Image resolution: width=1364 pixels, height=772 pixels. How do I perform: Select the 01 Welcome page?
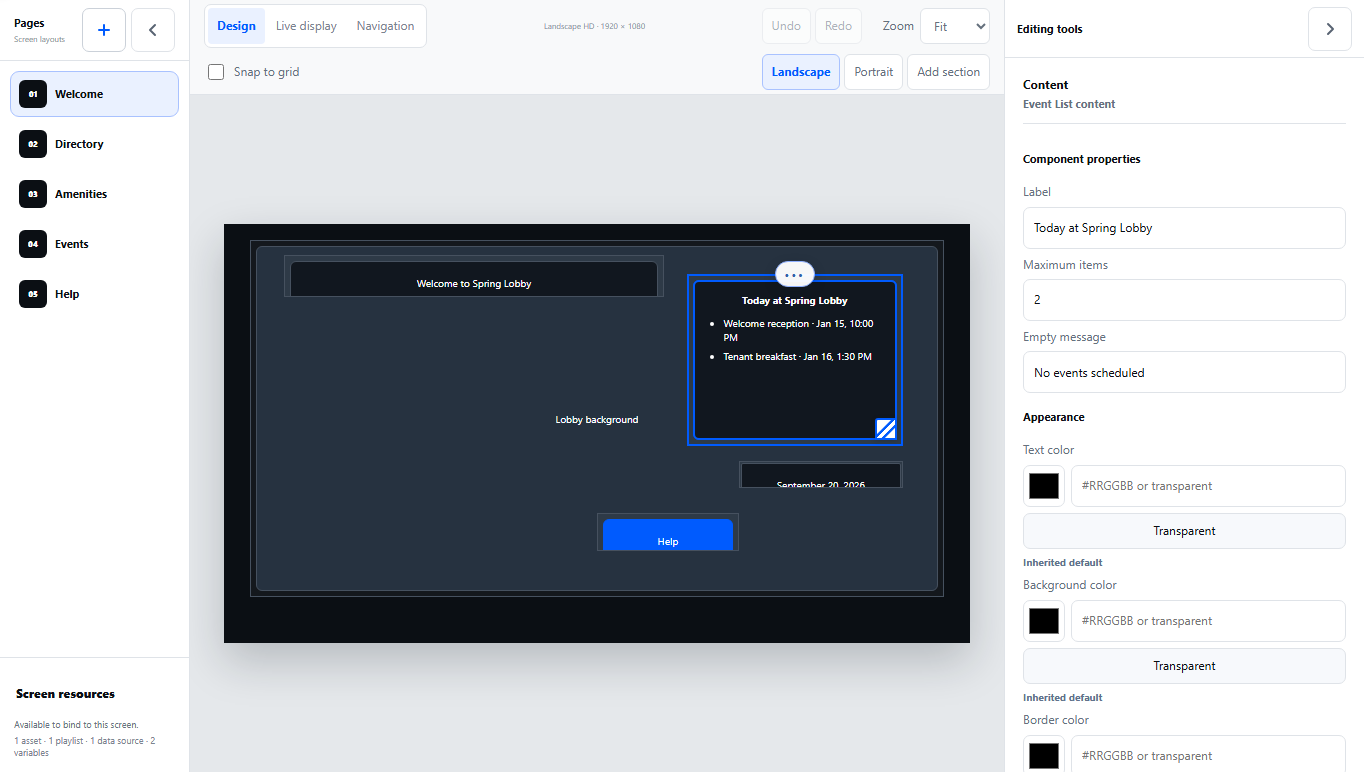(94, 94)
